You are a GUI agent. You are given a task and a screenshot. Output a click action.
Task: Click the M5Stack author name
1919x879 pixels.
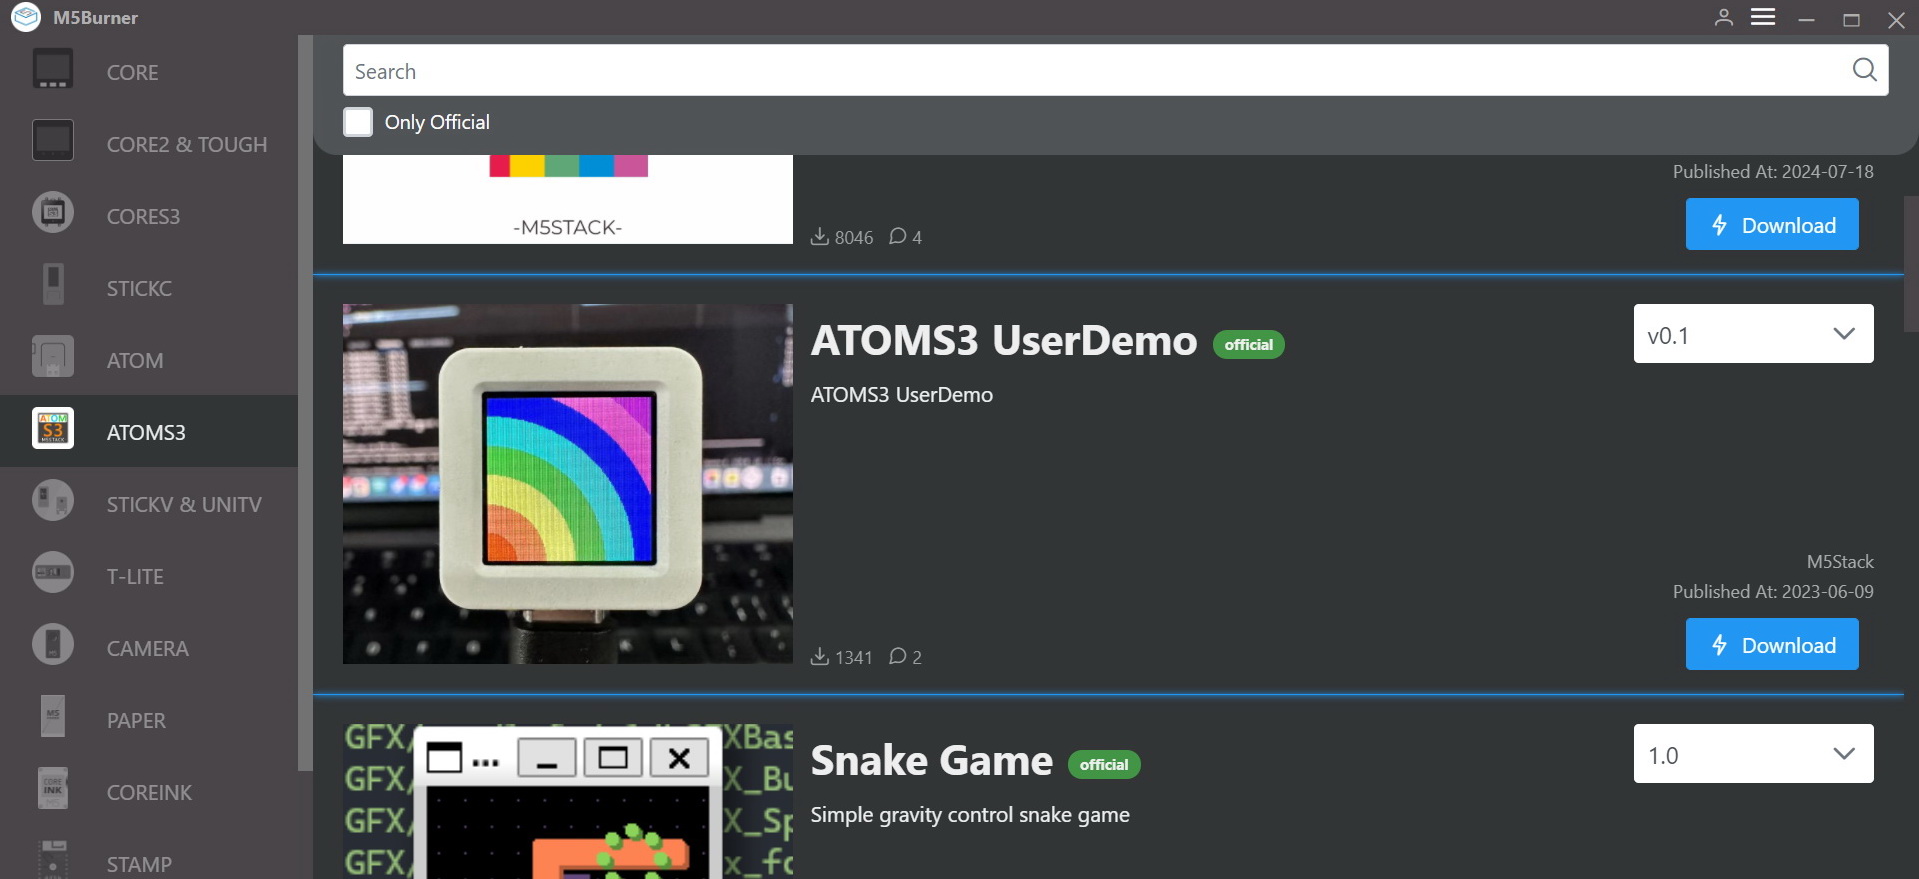(1840, 562)
